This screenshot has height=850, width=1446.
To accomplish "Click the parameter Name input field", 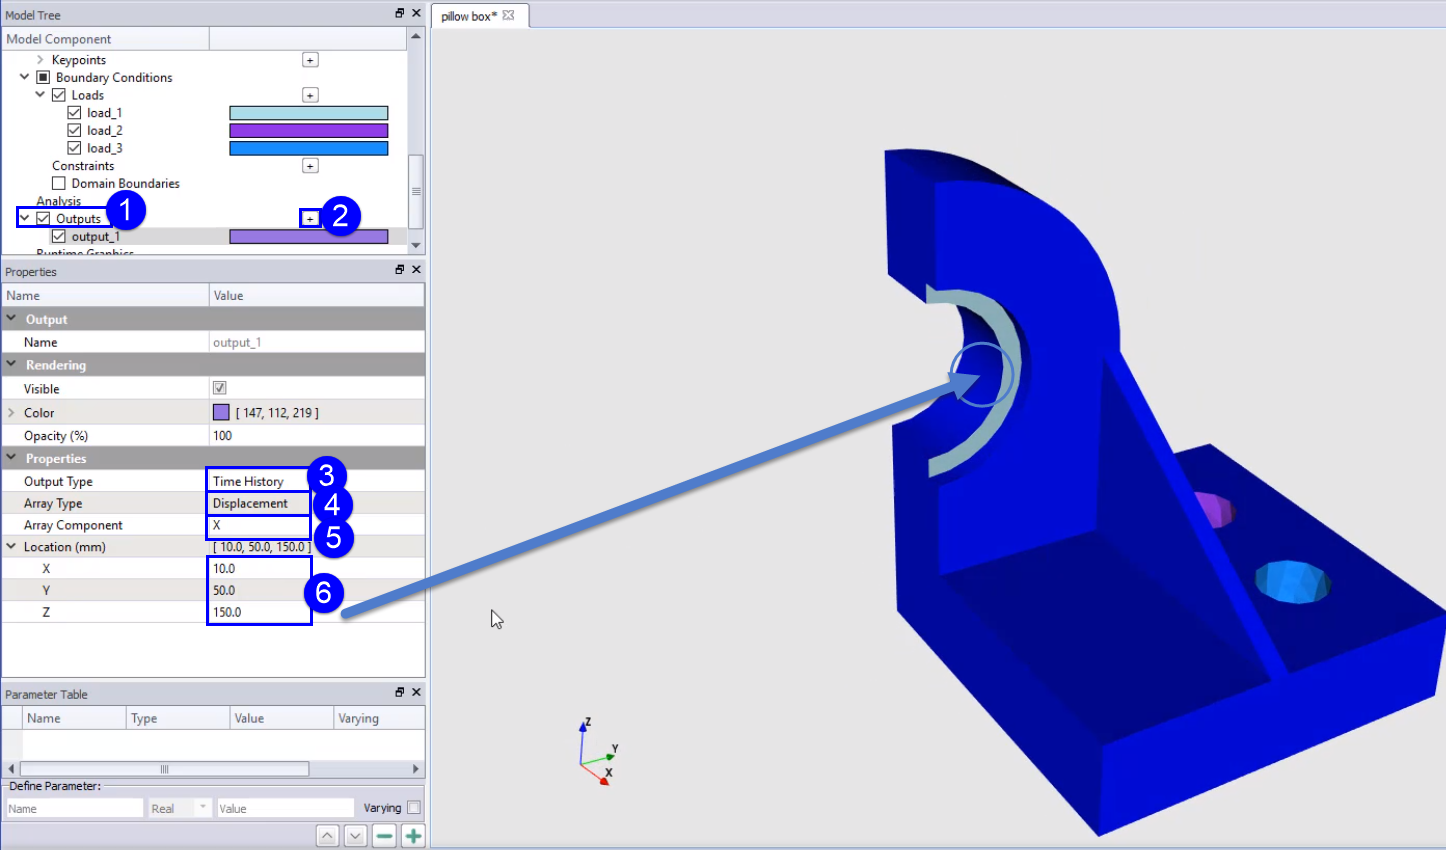I will click(74, 808).
